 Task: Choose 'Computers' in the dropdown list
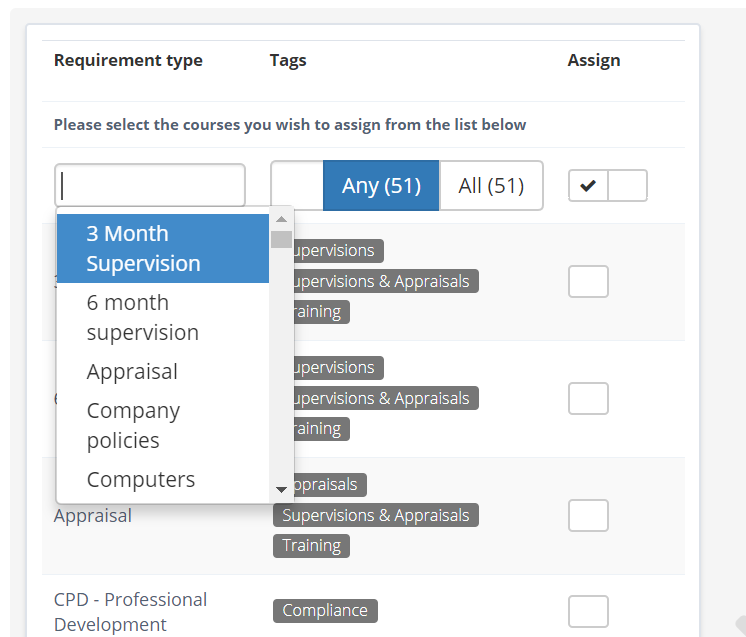[163, 480]
